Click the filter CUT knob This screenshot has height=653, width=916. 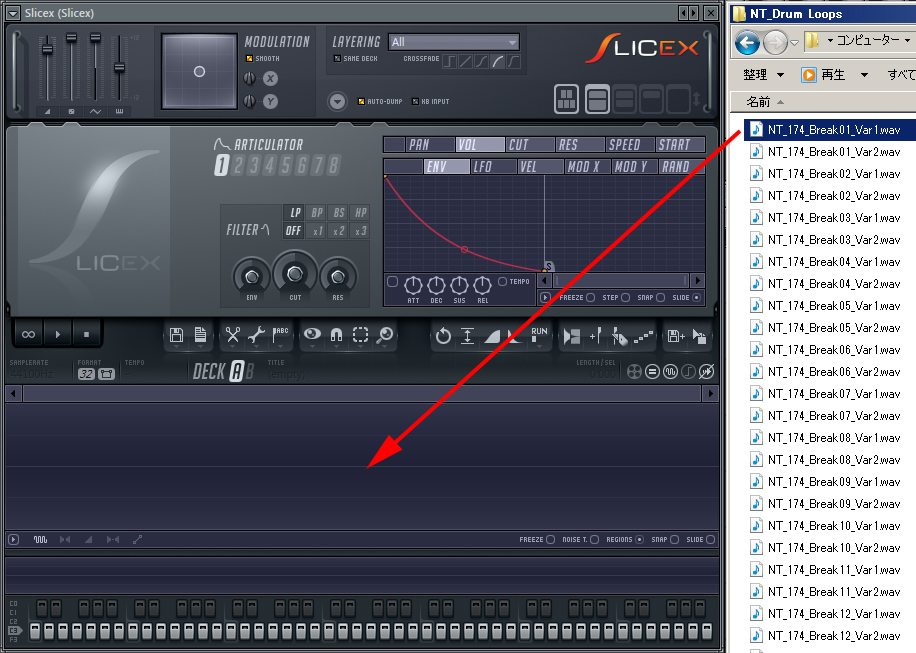click(295, 273)
